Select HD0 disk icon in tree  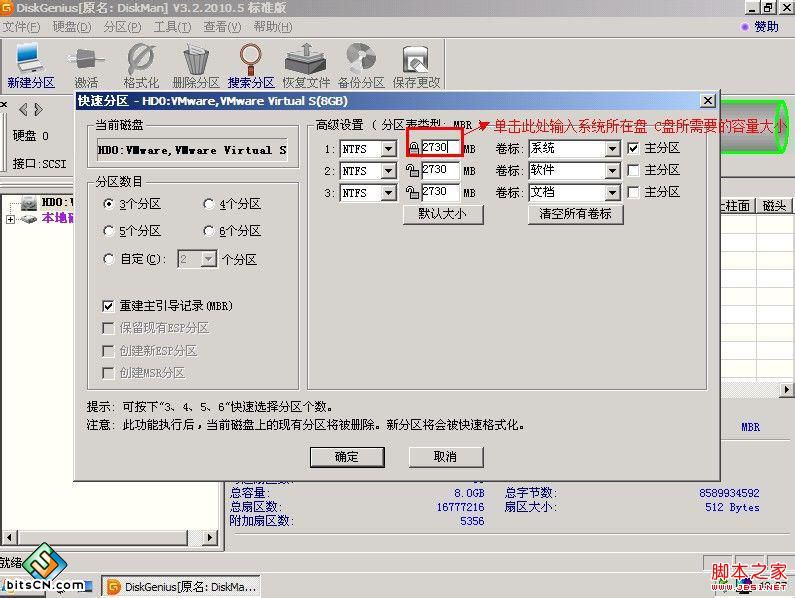coord(29,204)
